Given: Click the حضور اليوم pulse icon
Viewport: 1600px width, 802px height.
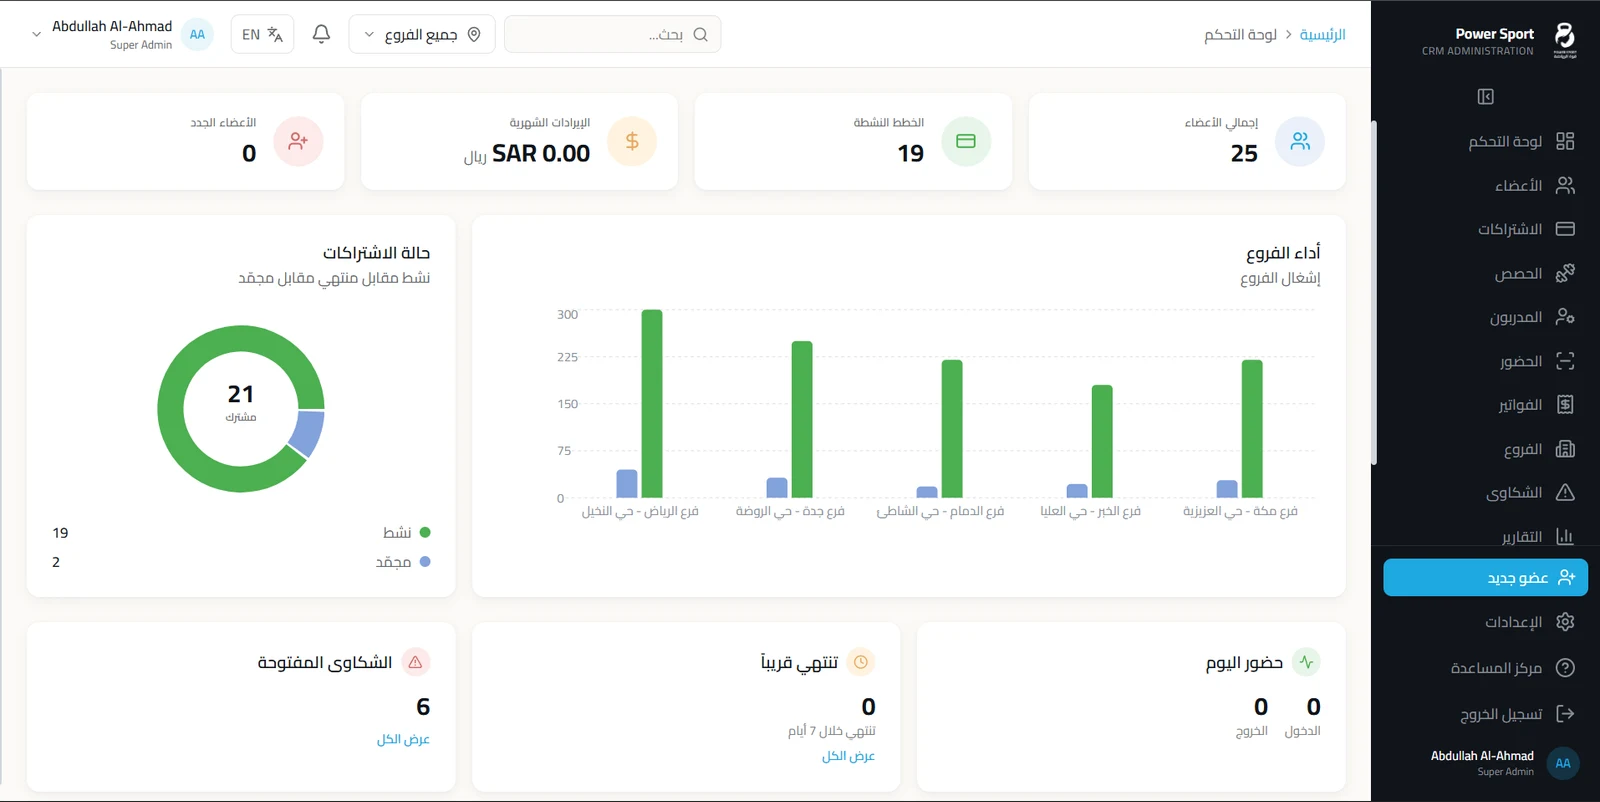Looking at the screenshot, I should point(1306,662).
